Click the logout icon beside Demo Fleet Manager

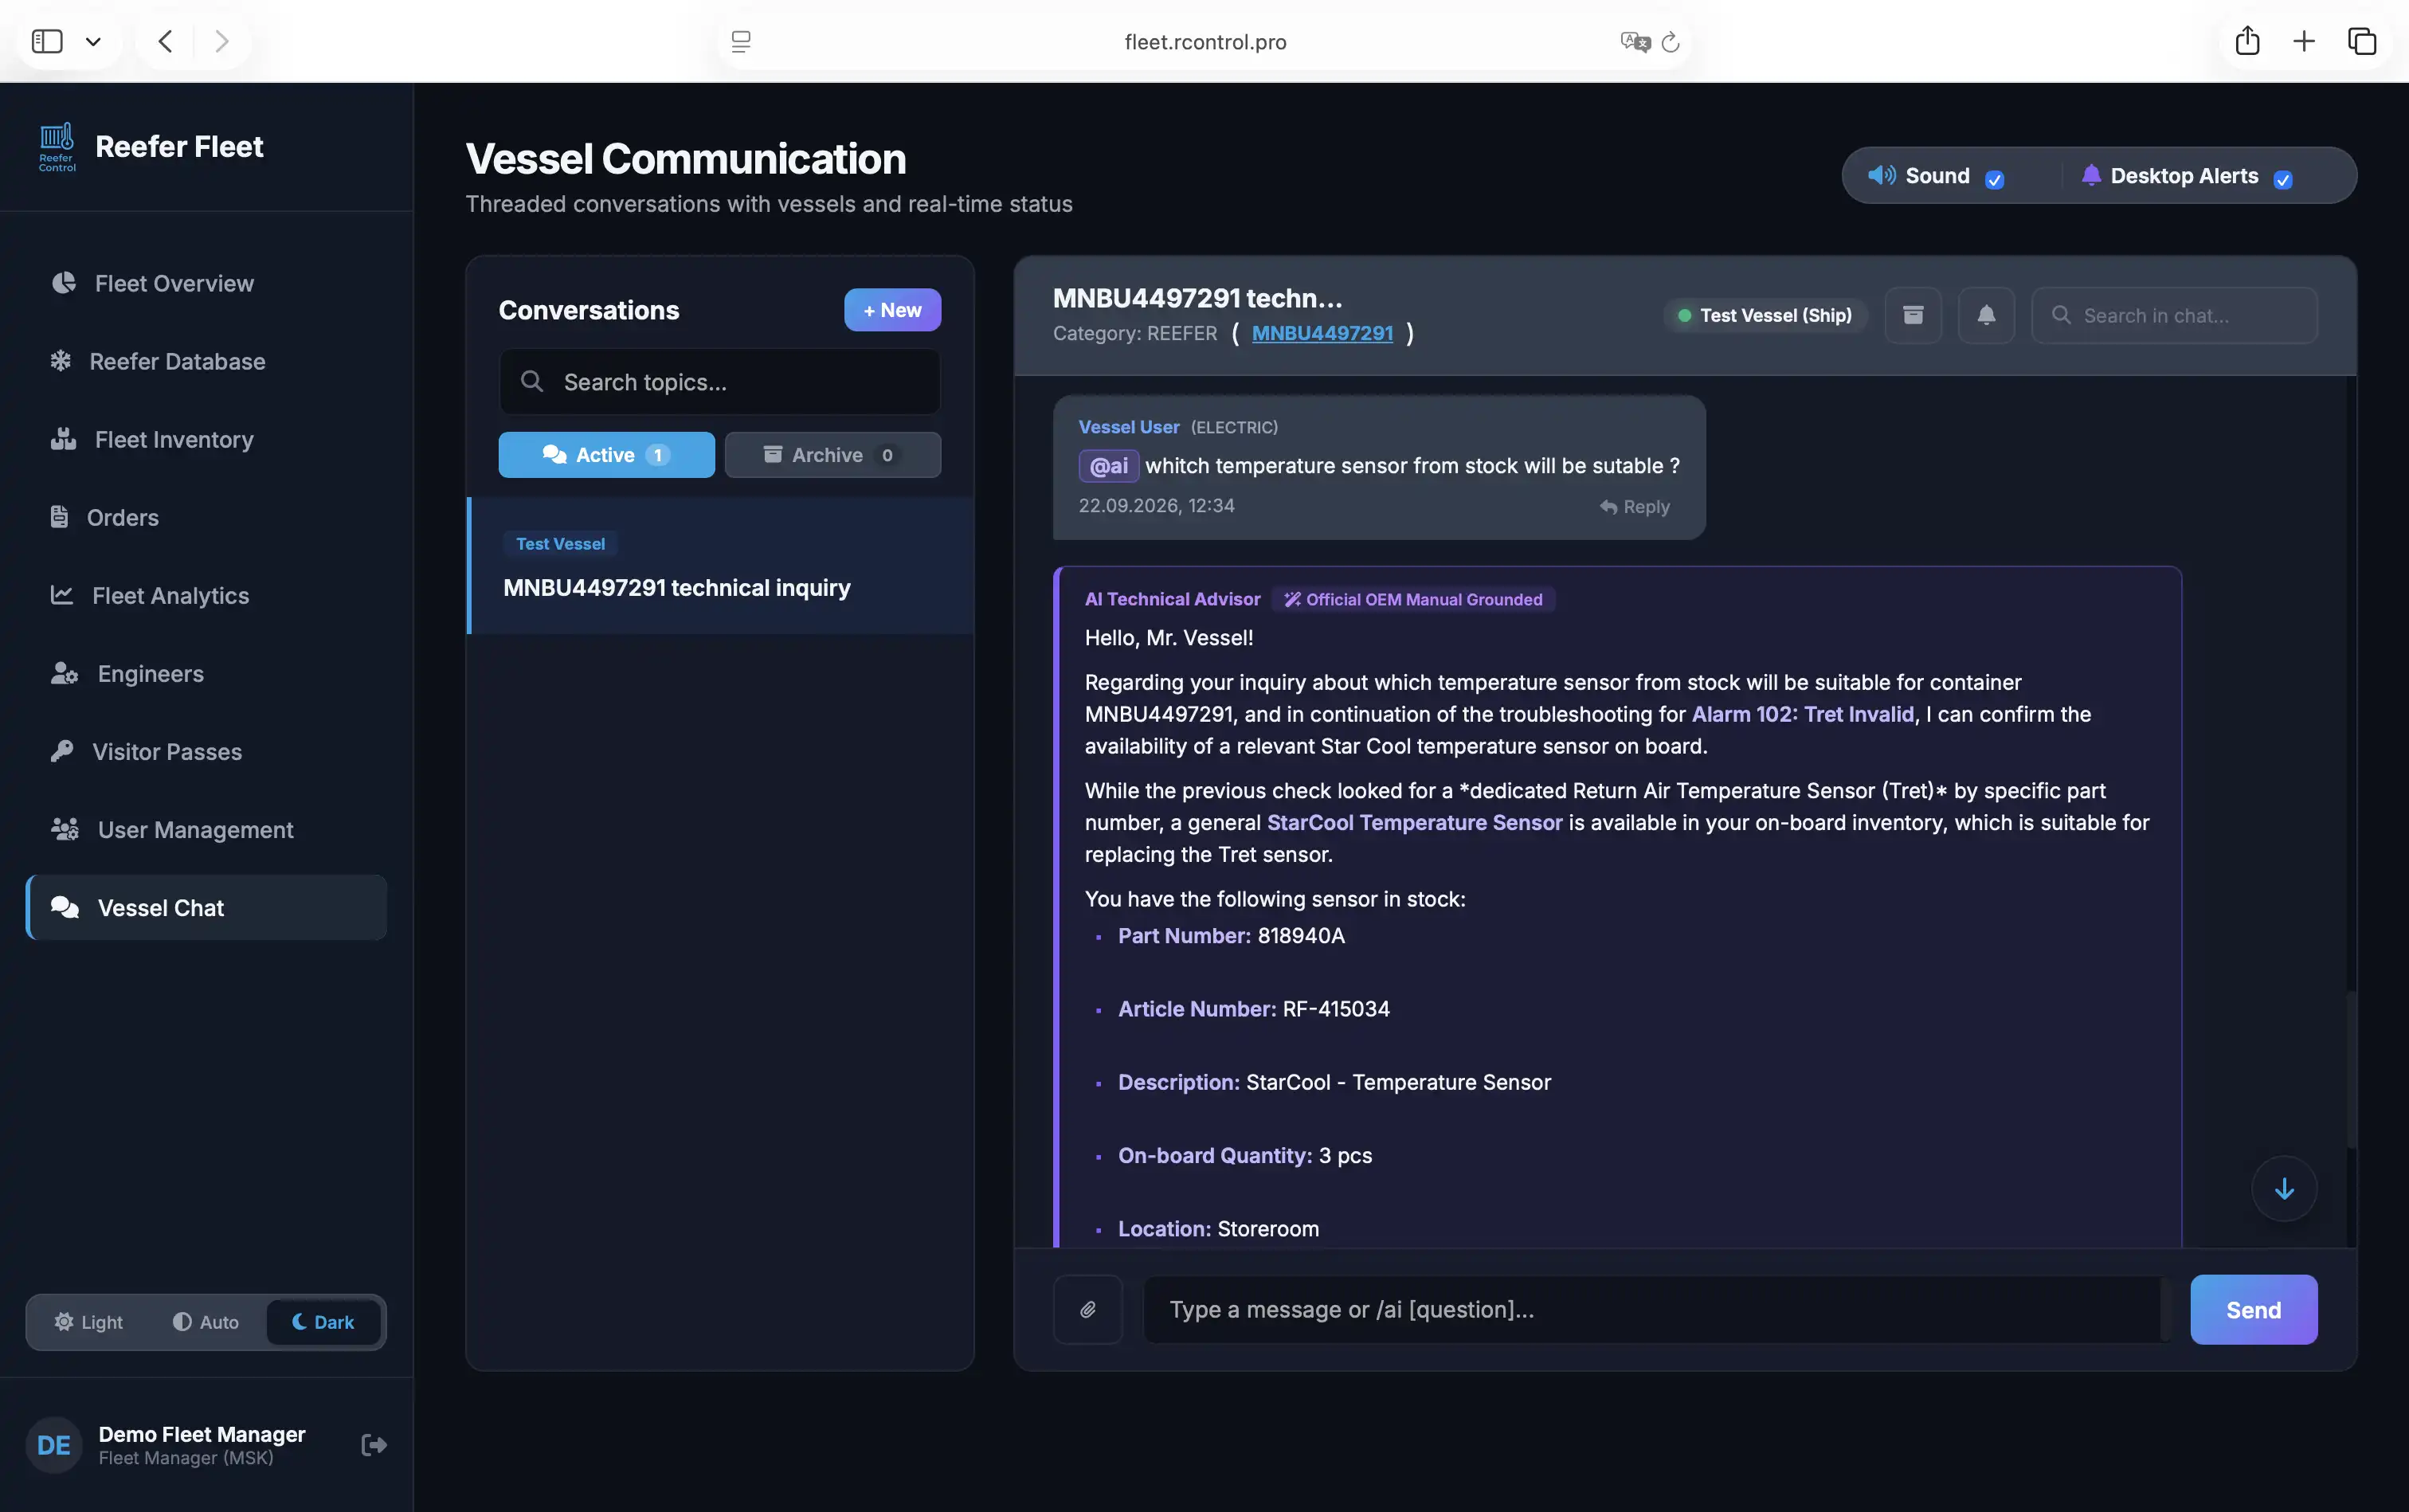point(374,1445)
